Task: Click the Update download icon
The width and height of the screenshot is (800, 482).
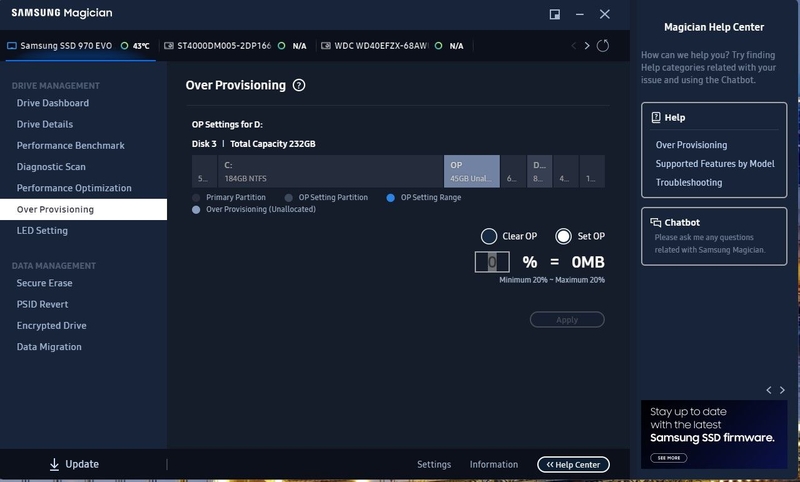Action: click(x=54, y=464)
